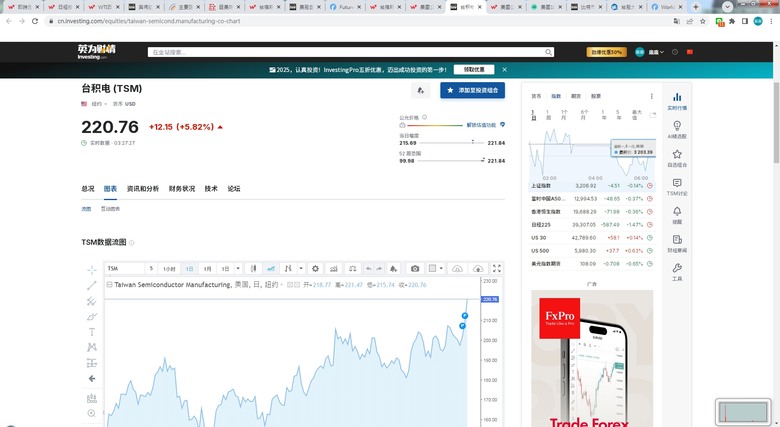This screenshot has width=780, height=427.
Task: Open the TSM discussion chat icon
Action: [677, 187]
